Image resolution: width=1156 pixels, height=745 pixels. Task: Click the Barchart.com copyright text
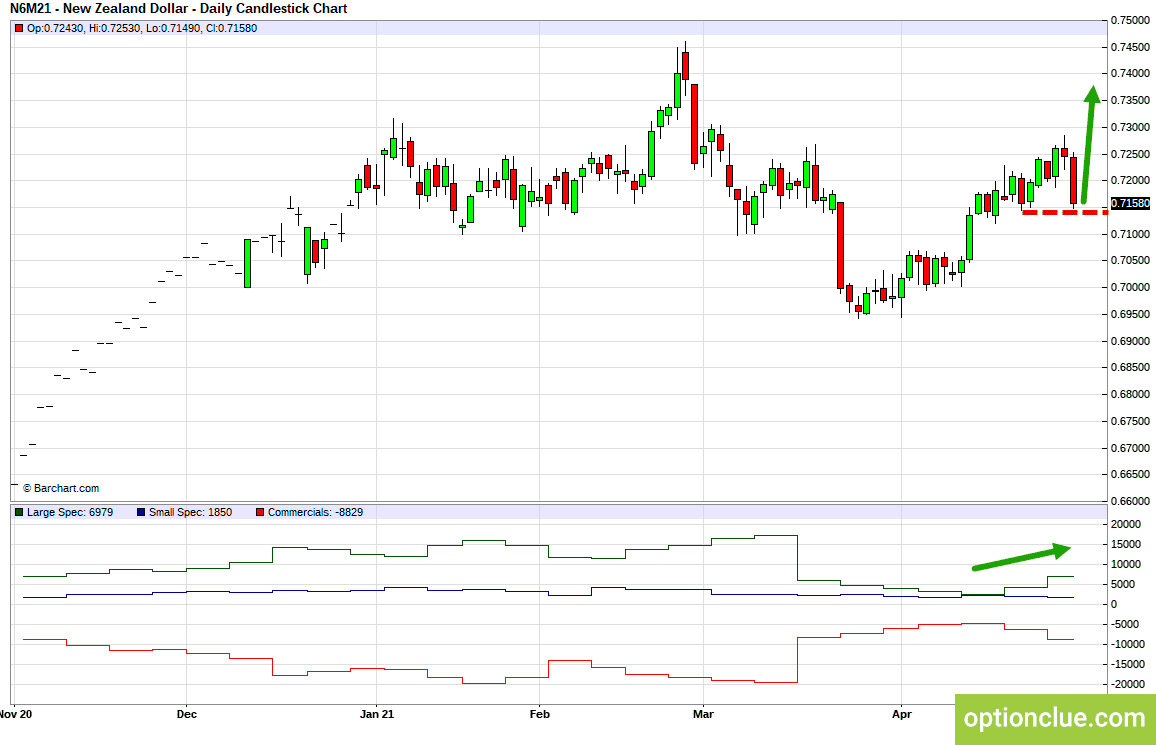pos(61,489)
